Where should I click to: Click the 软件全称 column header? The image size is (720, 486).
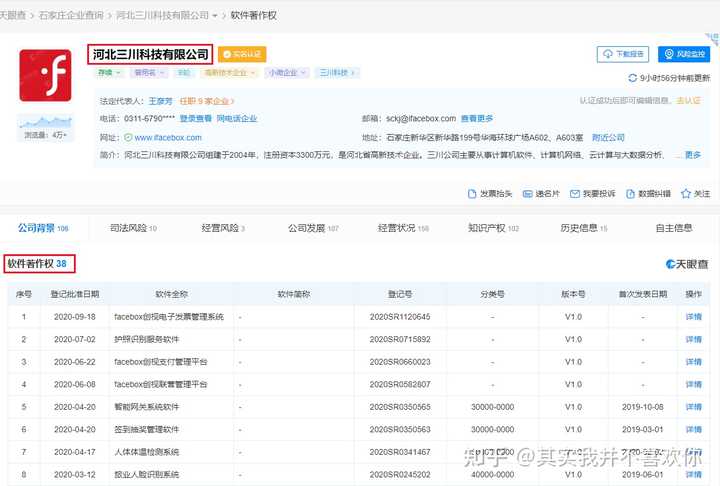[x=172, y=294]
